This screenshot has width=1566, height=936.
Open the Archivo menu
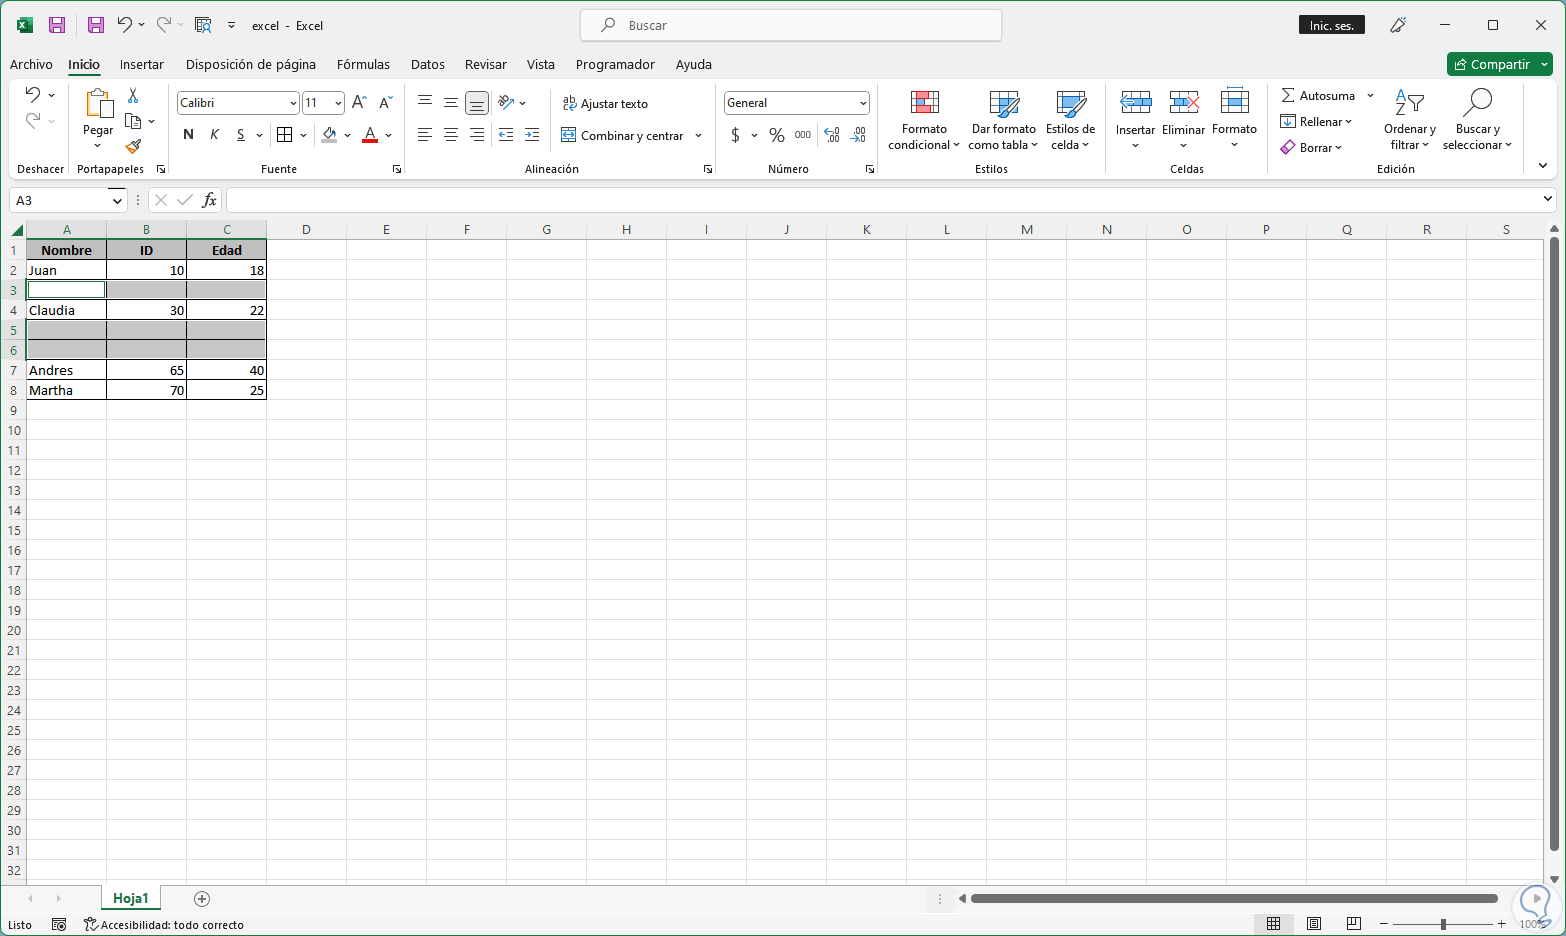[31, 64]
